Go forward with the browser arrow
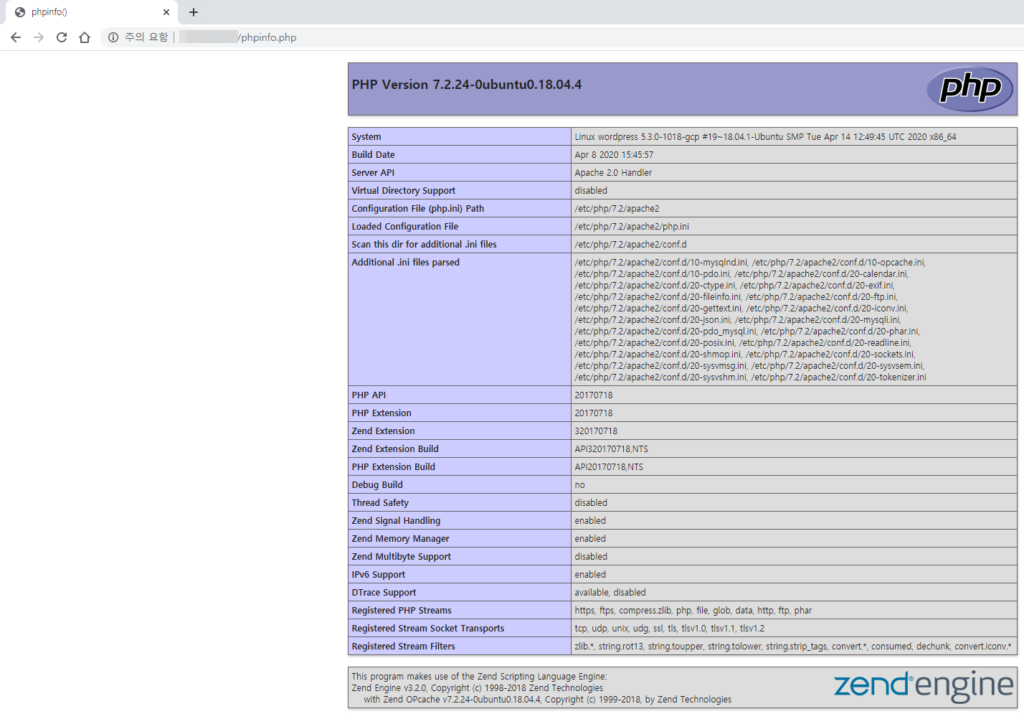Screen dimensions: 1024x714 (x=39, y=37)
